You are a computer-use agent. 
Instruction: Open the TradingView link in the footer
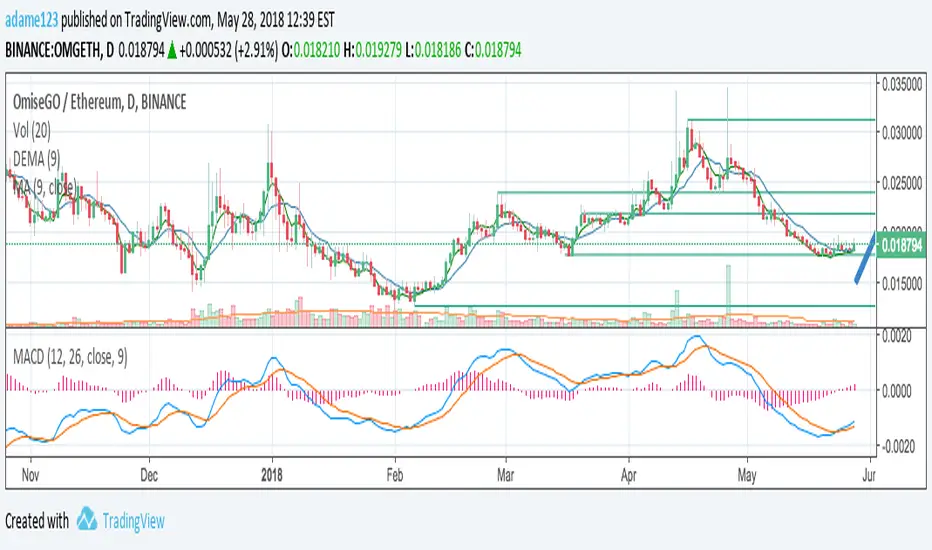tap(133, 521)
